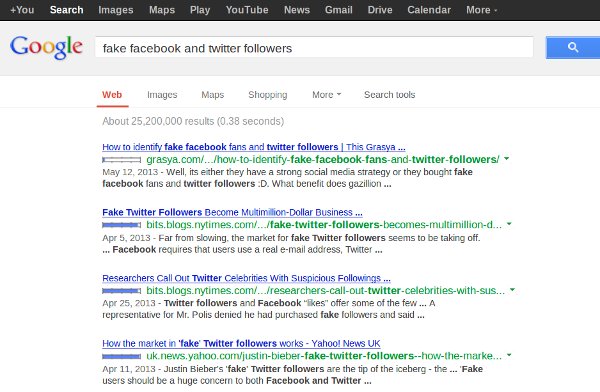Image resolution: width=600 pixels, height=392 pixels.
Task: Open 'How the market in fake Twitter followers works' result
Action: pos(241,343)
